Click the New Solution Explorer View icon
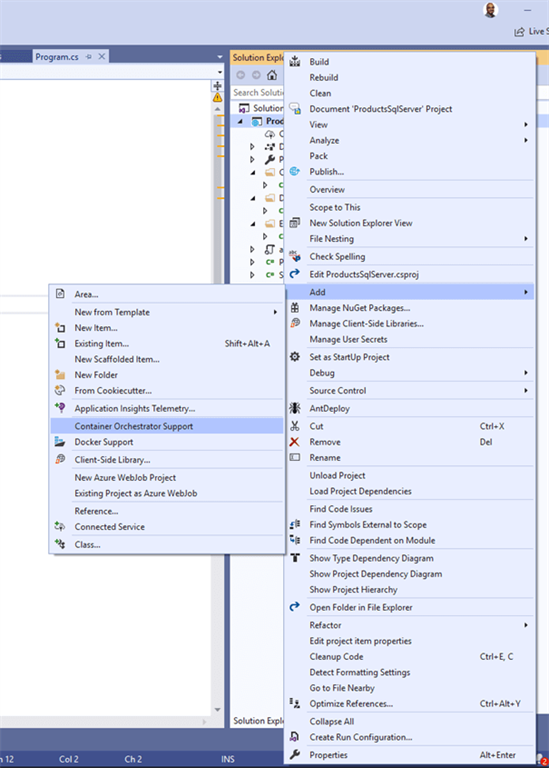 pos(295,223)
